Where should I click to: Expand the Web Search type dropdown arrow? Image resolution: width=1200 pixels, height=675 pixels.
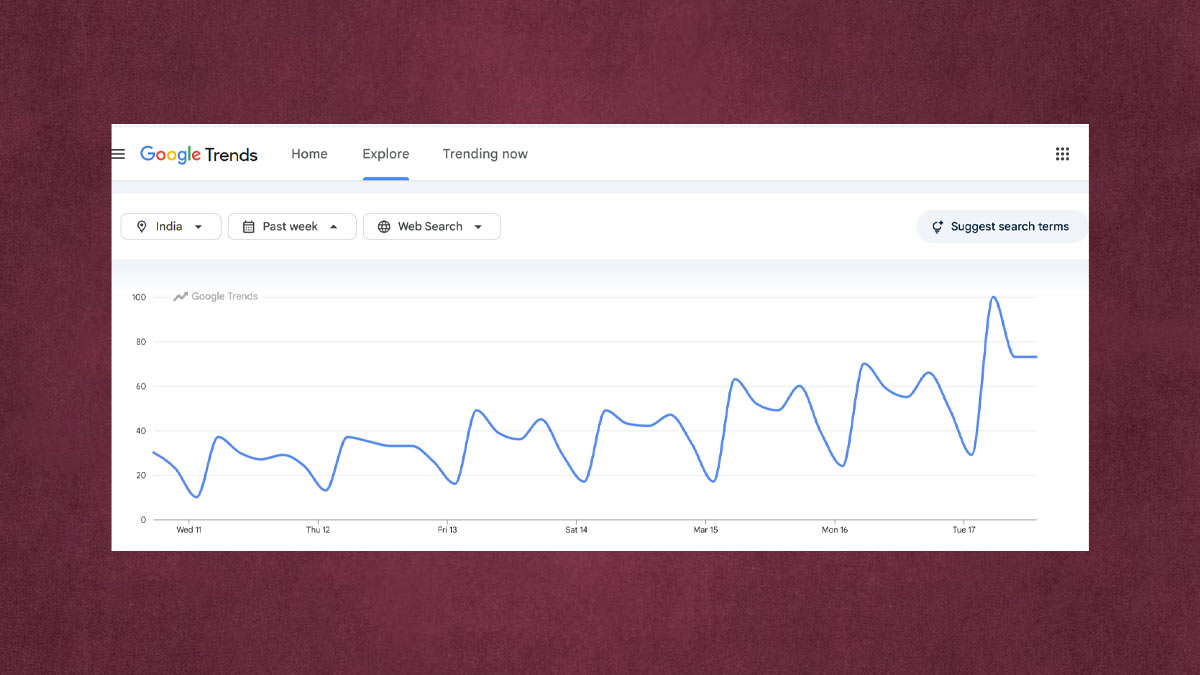click(x=478, y=227)
